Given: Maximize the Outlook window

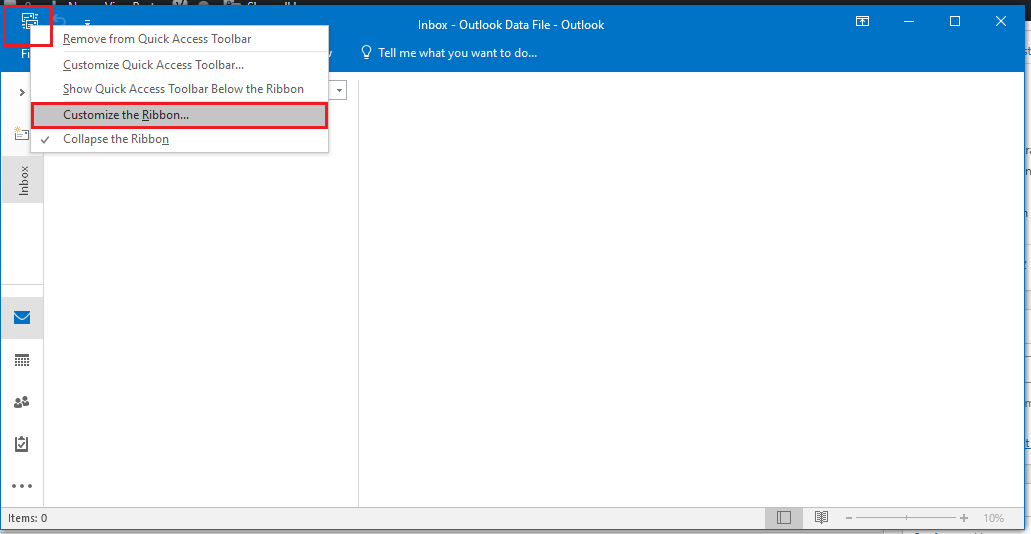Looking at the screenshot, I should click(x=955, y=22).
